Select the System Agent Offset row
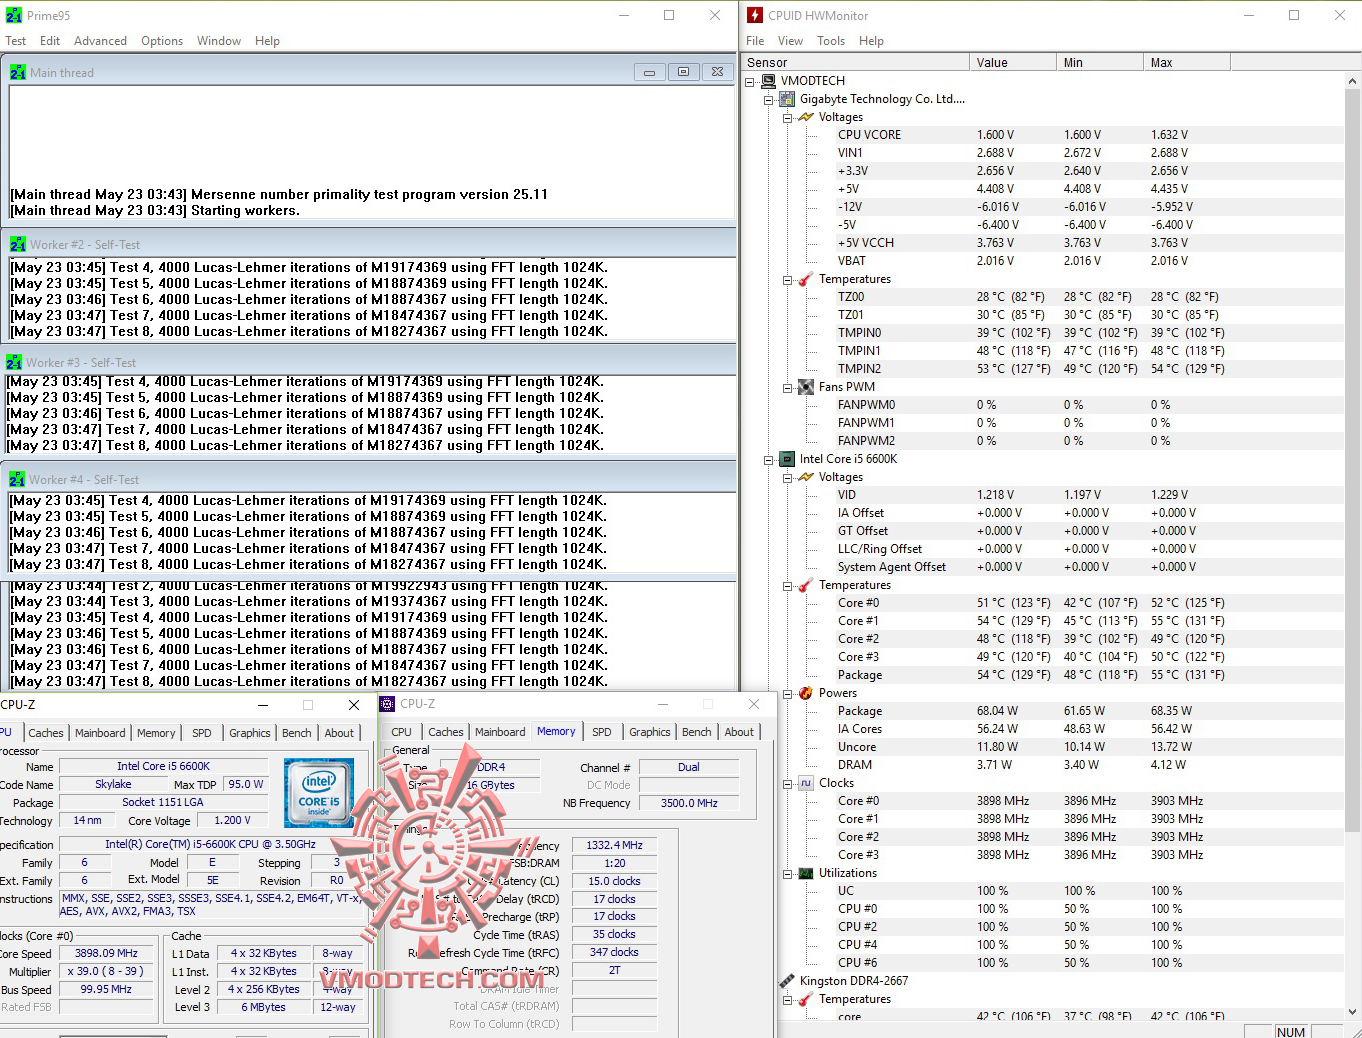The image size is (1362, 1038). tap(1089, 567)
